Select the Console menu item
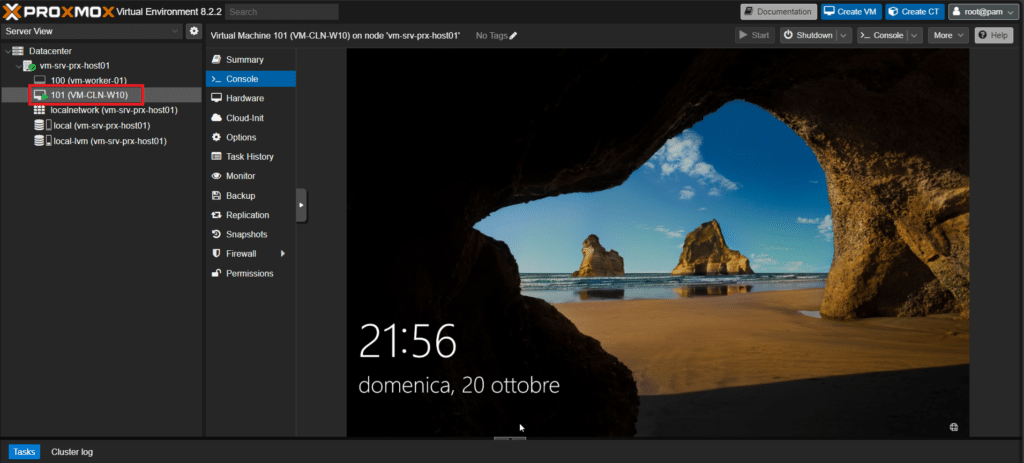 coord(251,79)
